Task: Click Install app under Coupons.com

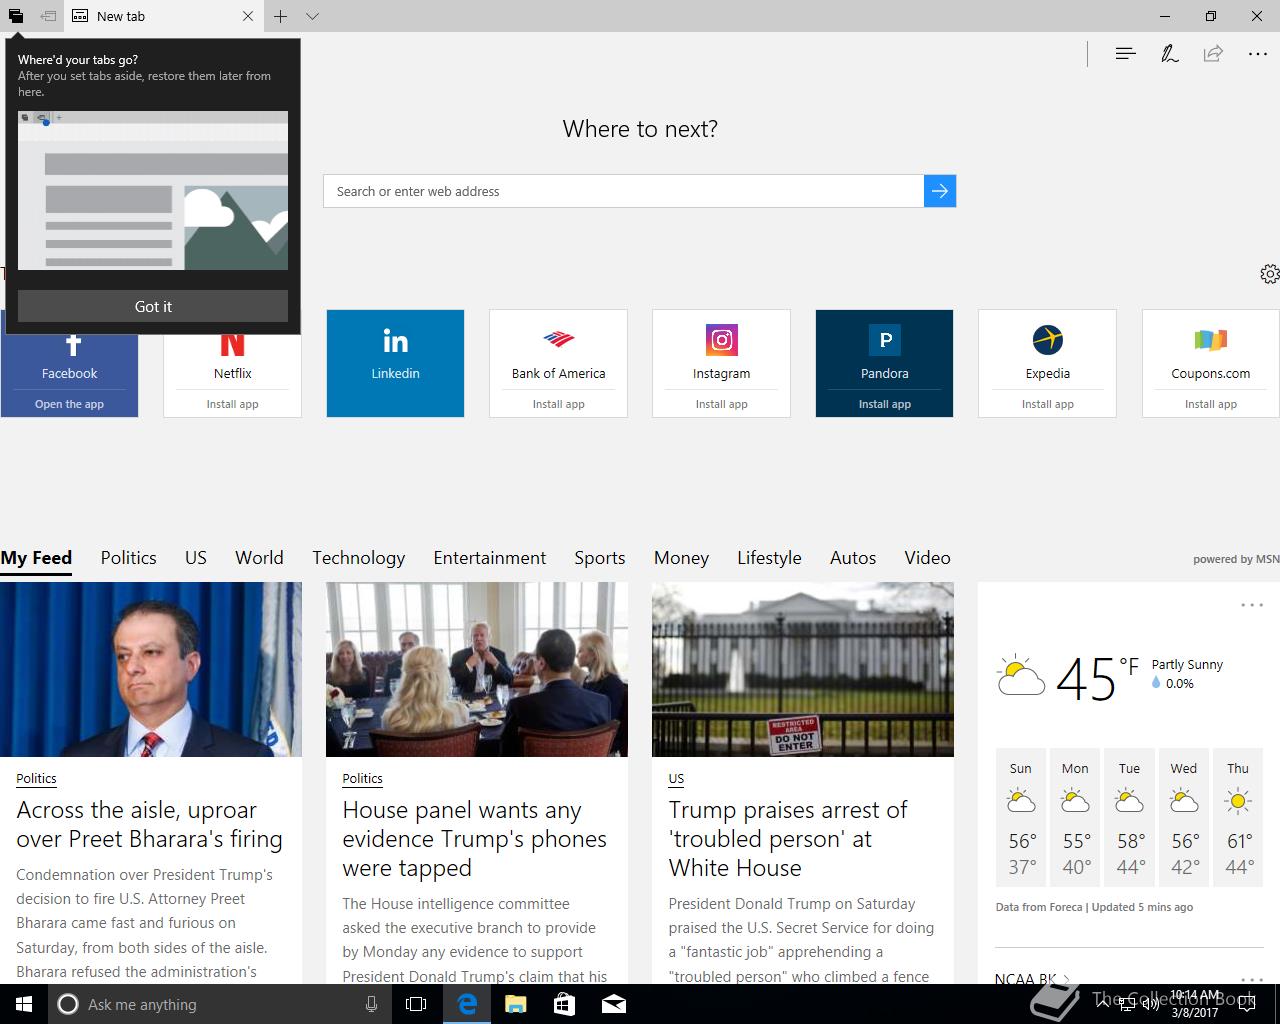Action: [x=1210, y=404]
